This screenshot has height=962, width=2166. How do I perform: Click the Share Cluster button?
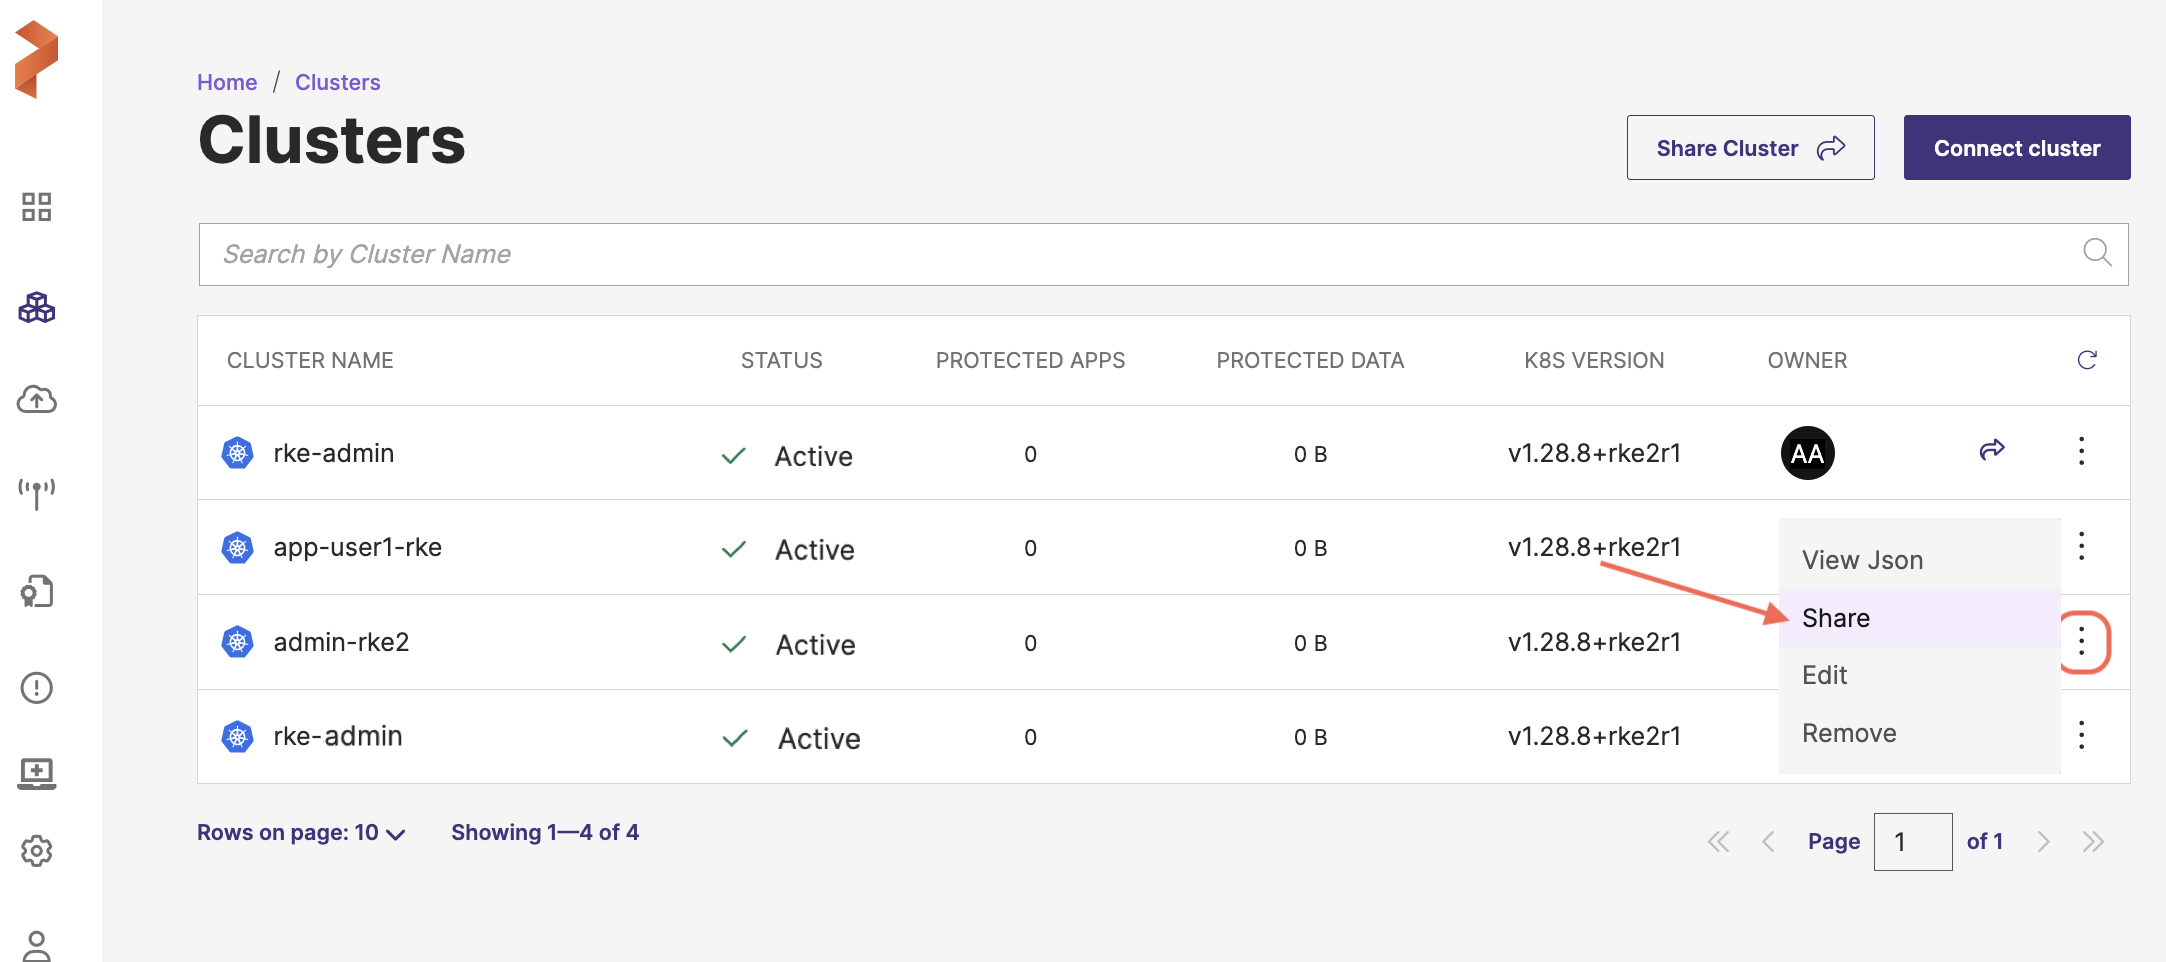click(1750, 148)
